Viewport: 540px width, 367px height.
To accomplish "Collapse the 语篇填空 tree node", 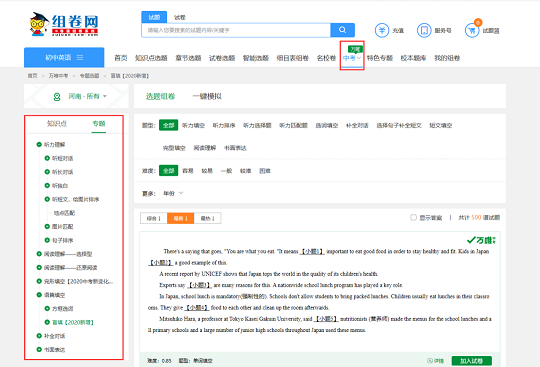I will (x=39, y=295).
